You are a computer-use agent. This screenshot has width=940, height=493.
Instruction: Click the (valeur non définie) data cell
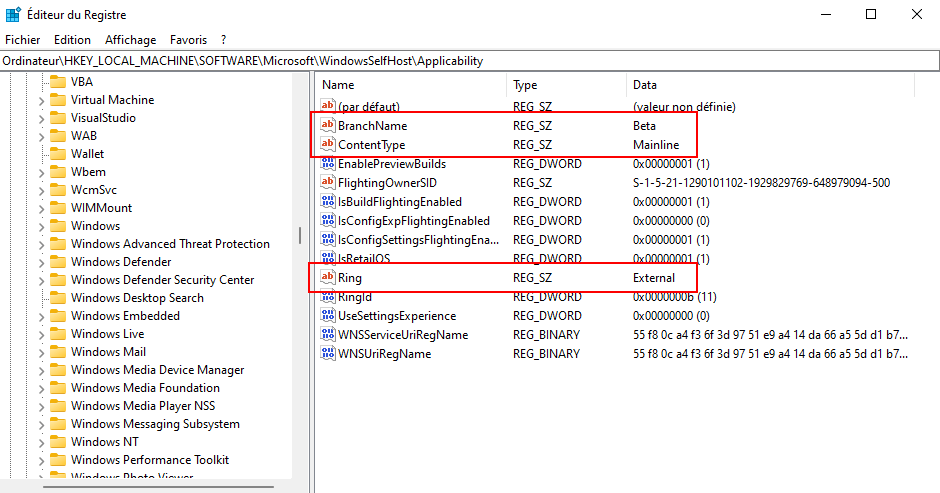684,107
